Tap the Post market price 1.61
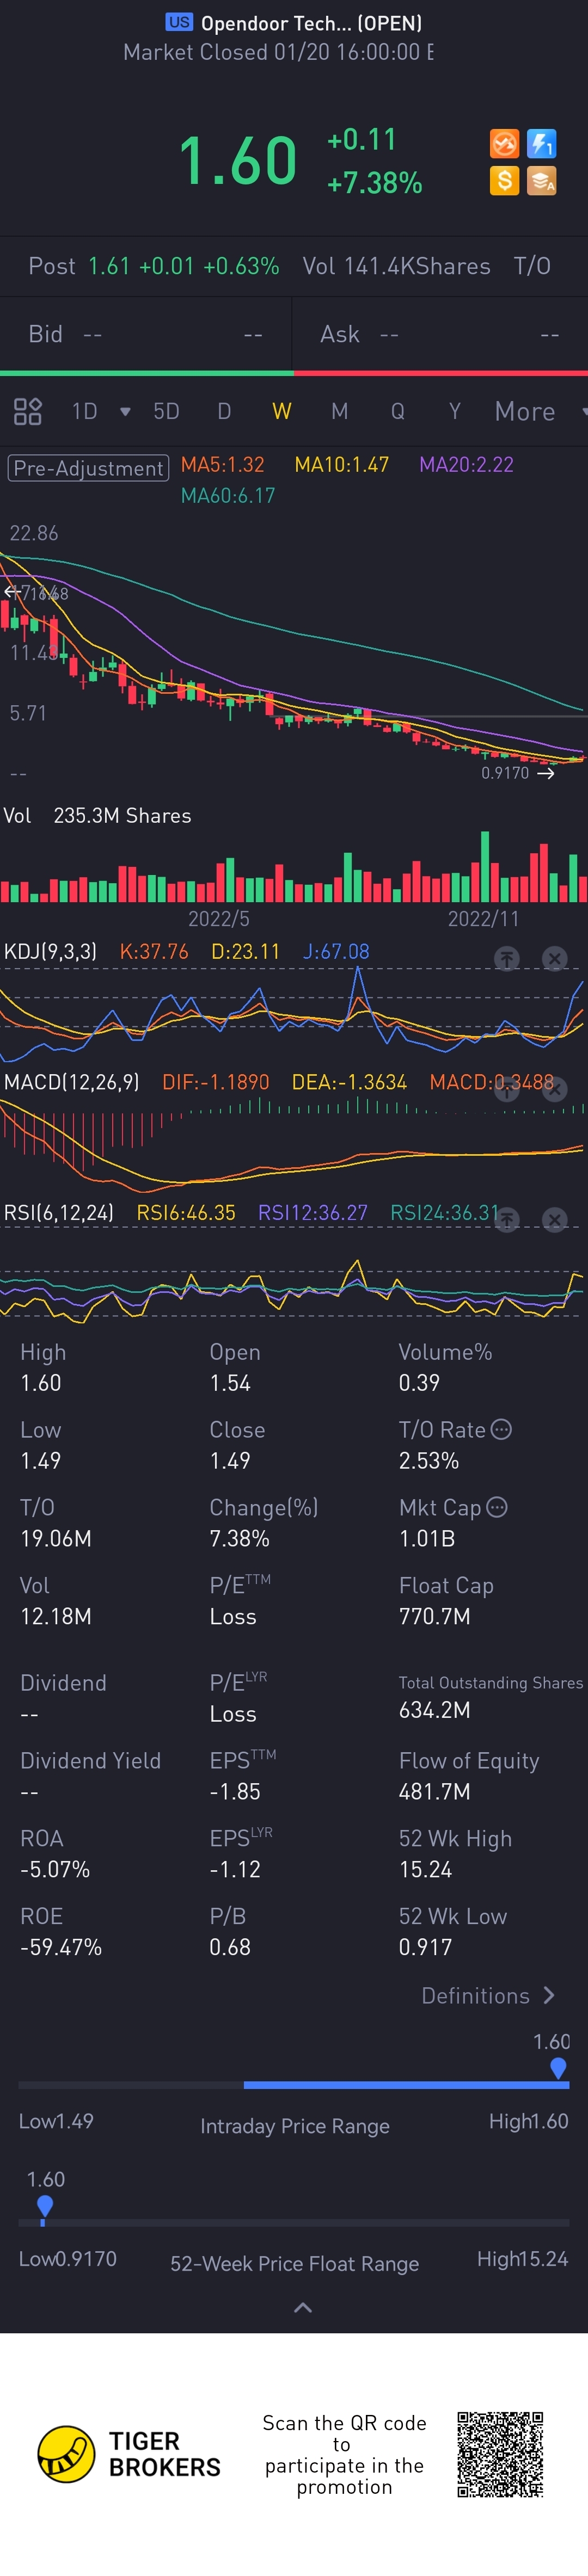The width and height of the screenshot is (588, 2576). (109, 266)
